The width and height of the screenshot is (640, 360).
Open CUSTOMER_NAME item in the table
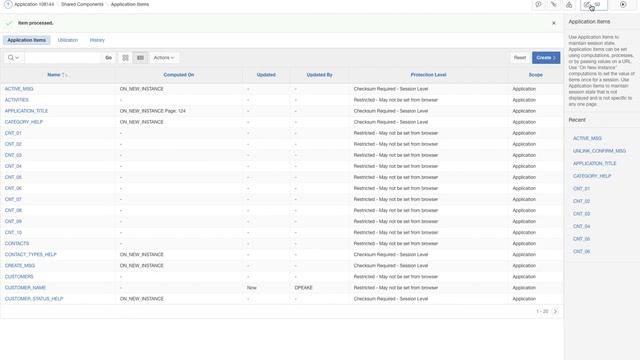25,288
